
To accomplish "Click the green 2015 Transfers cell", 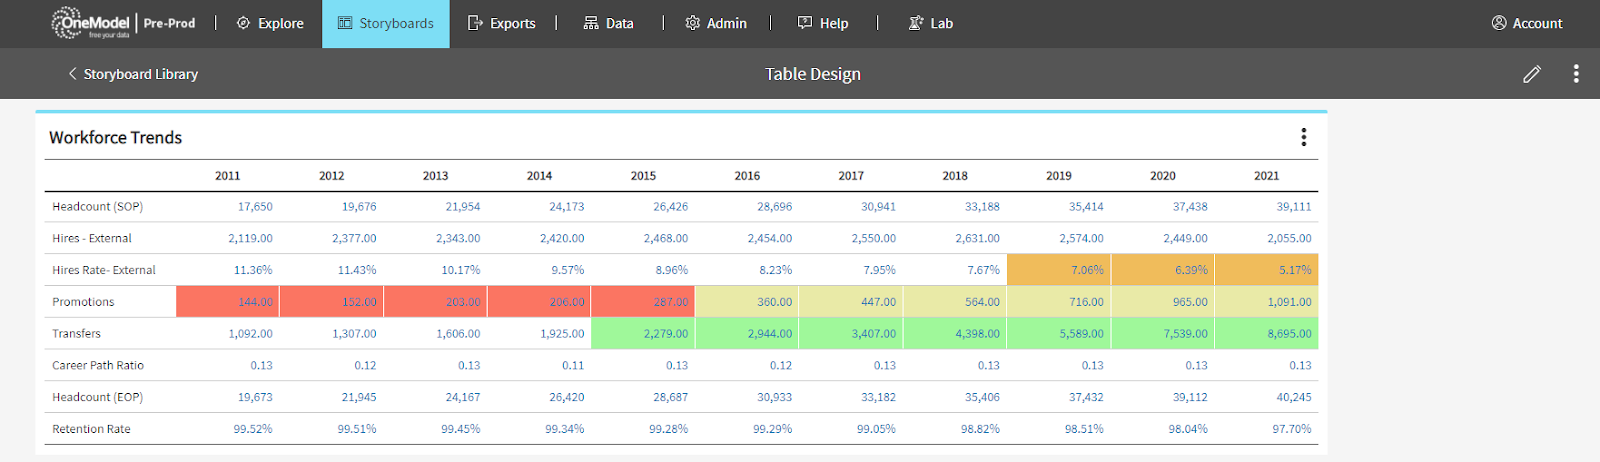I will (643, 334).
